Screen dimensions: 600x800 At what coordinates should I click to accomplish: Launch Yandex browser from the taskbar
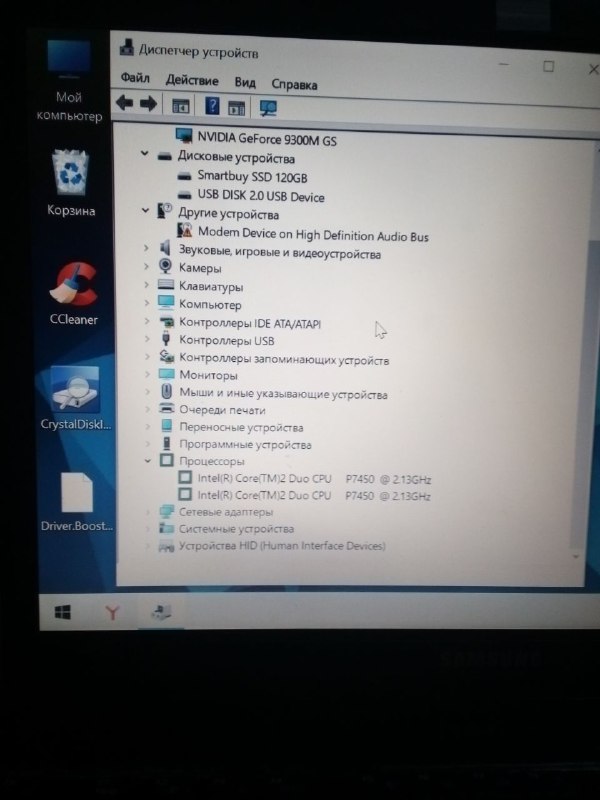pos(112,612)
